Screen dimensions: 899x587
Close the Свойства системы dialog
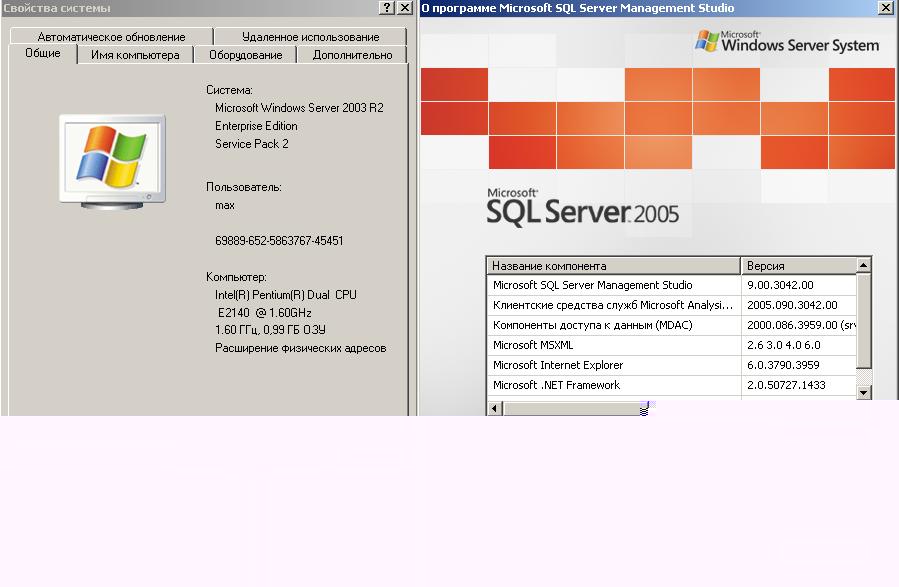coord(404,8)
